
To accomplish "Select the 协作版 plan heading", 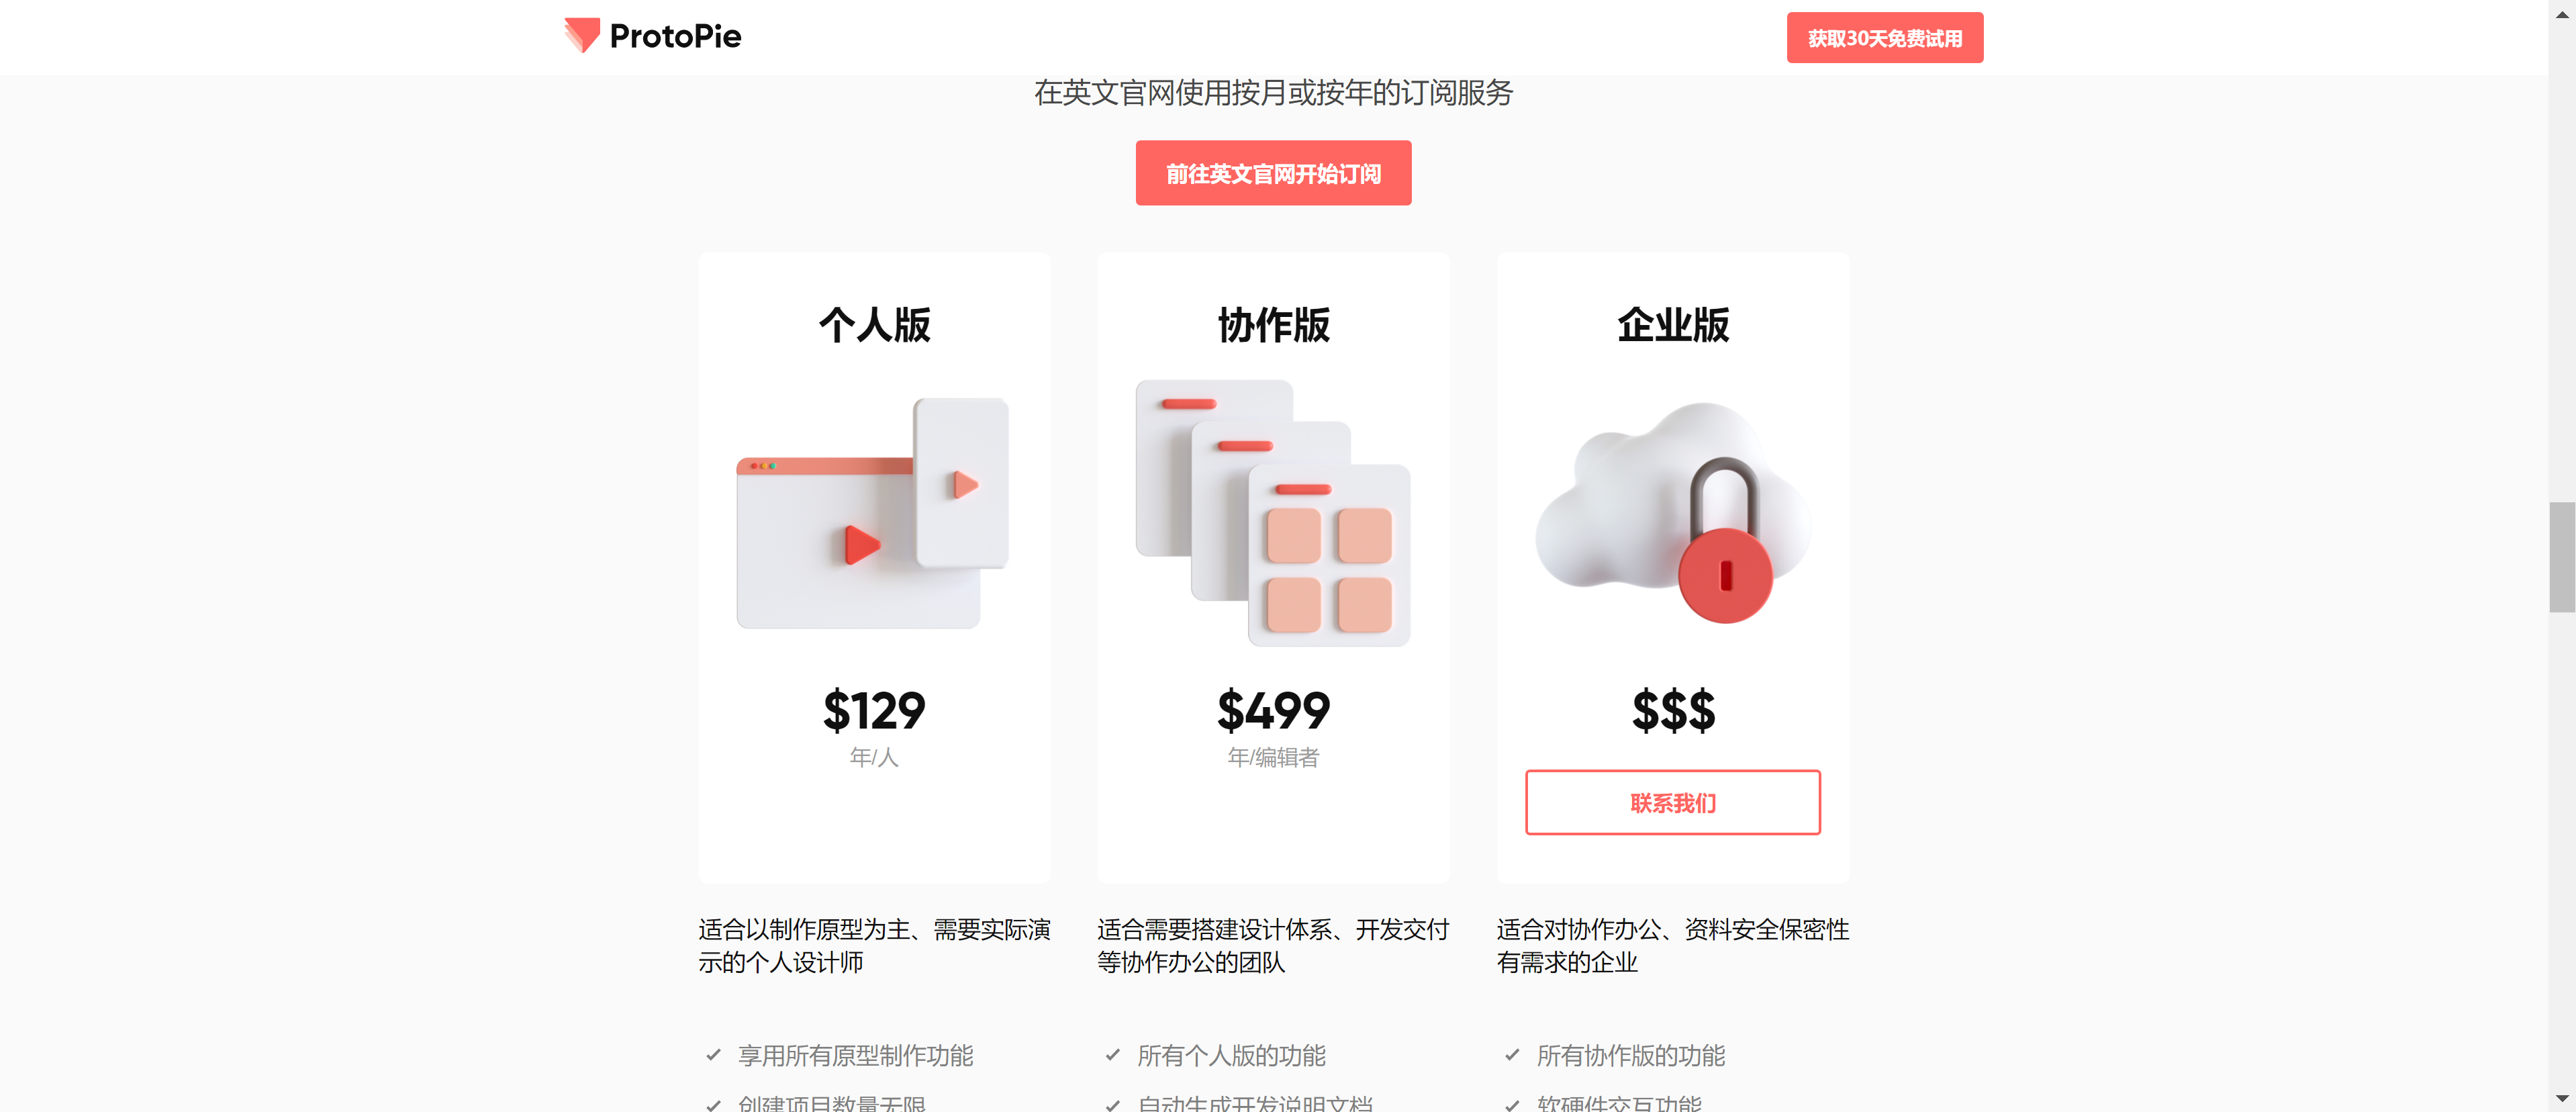I will [x=1273, y=325].
